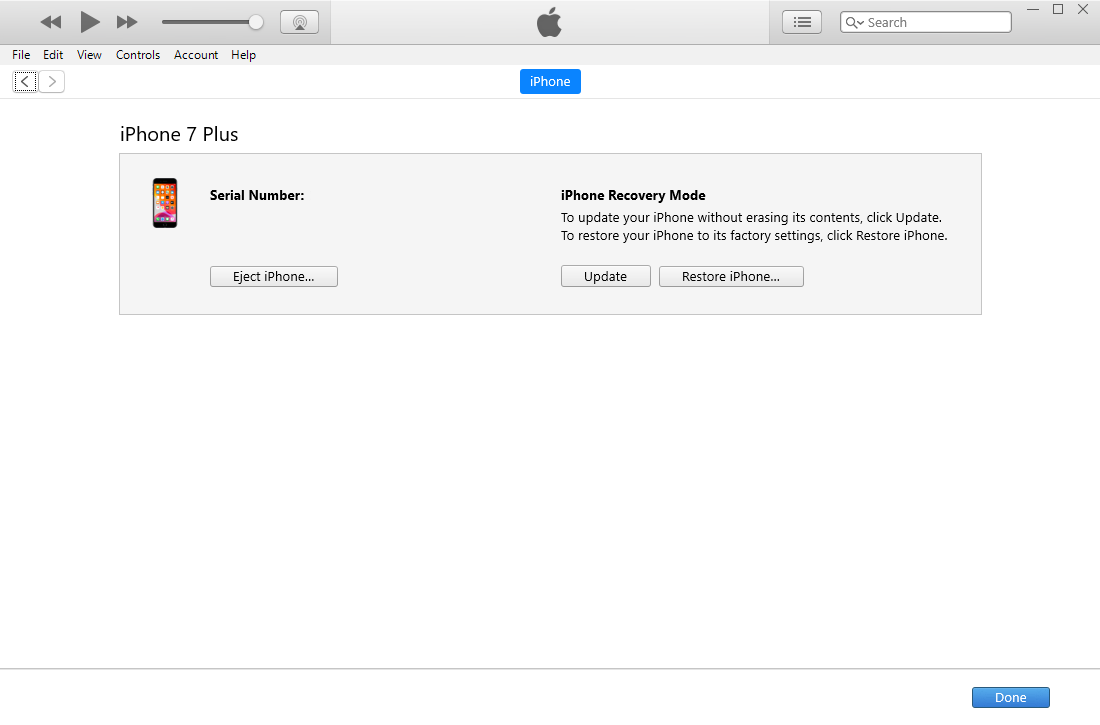This screenshot has height=725, width=1100.
Task: Go forward with the right arrow
Action: (x=52, y=82)
